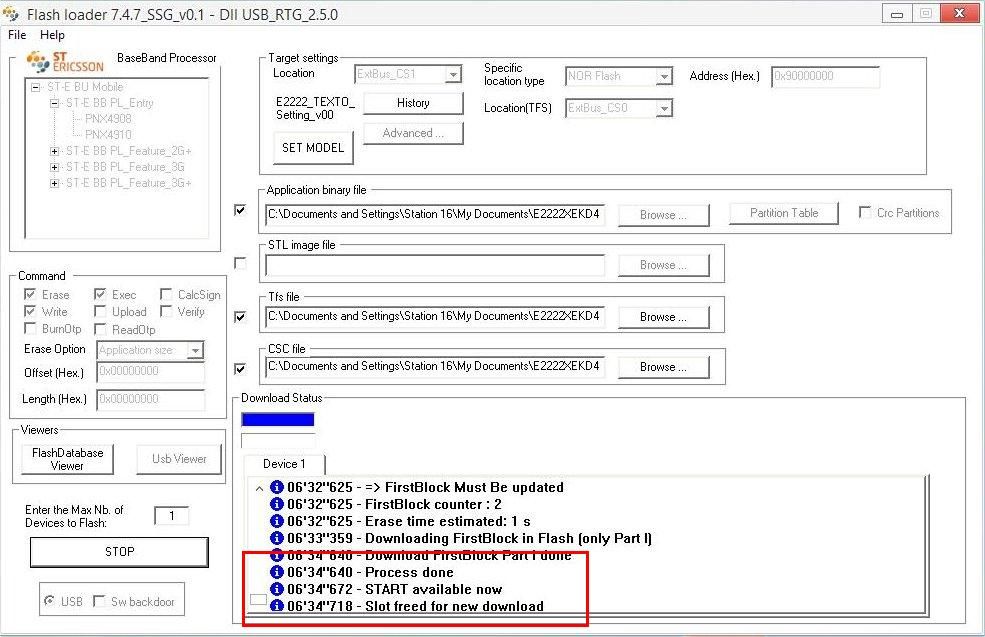Open the File menu
Screen dimensions: 985x637
17,35
